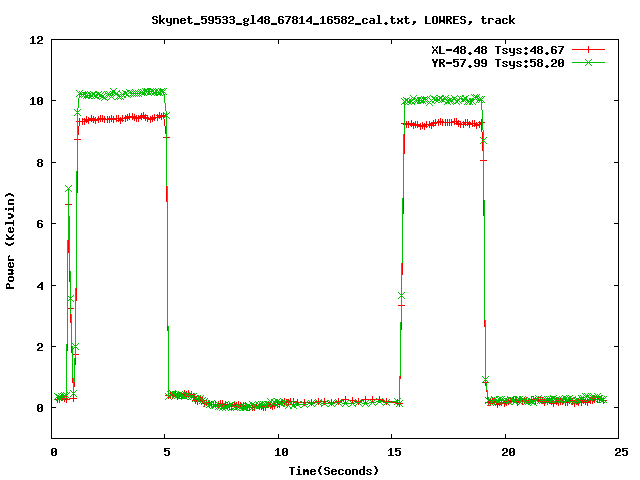Viewport: 640px width, 480px height.
Task: Click the x-axis tick label 20
Action: pos(508,452)
